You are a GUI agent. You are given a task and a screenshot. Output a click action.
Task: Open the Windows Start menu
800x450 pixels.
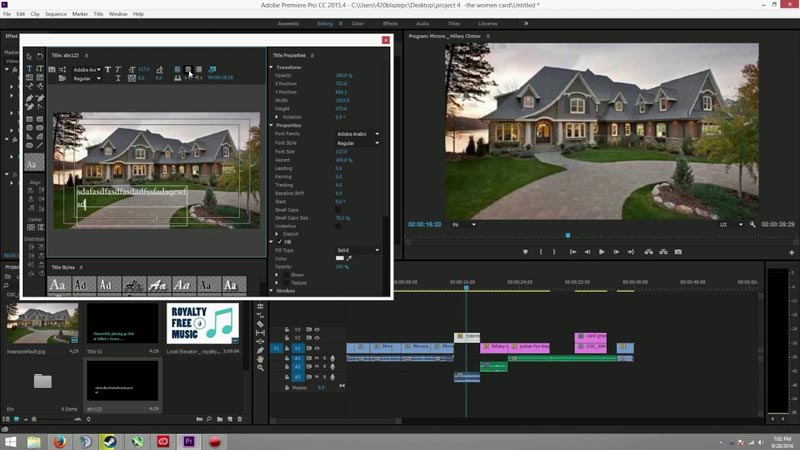click(10, 441)
